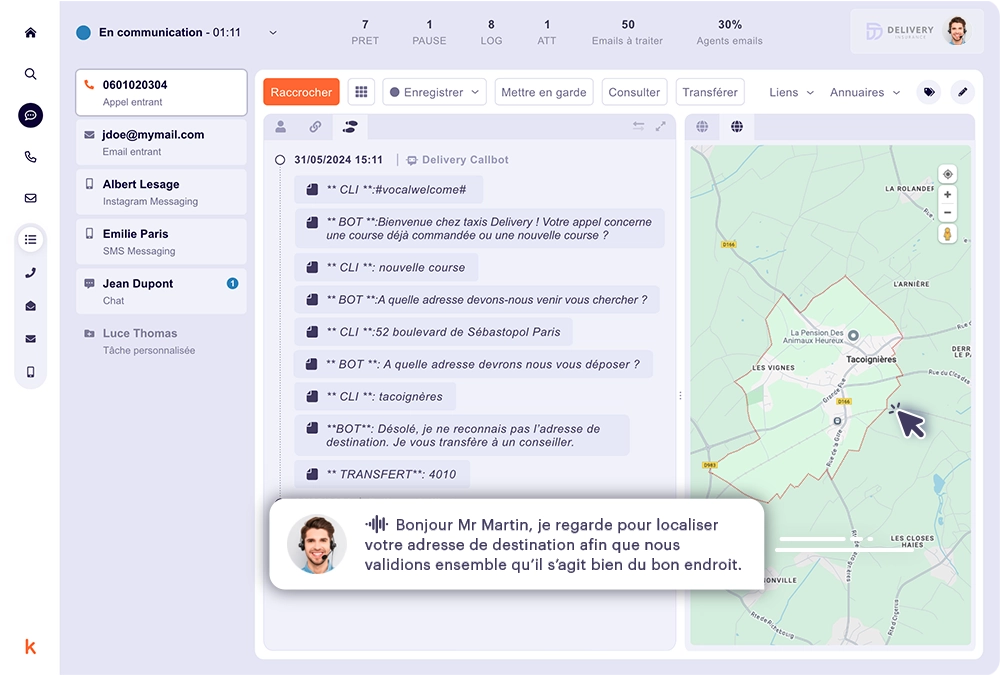
Task: Click the tags icon button
Action: click(929, 92)
